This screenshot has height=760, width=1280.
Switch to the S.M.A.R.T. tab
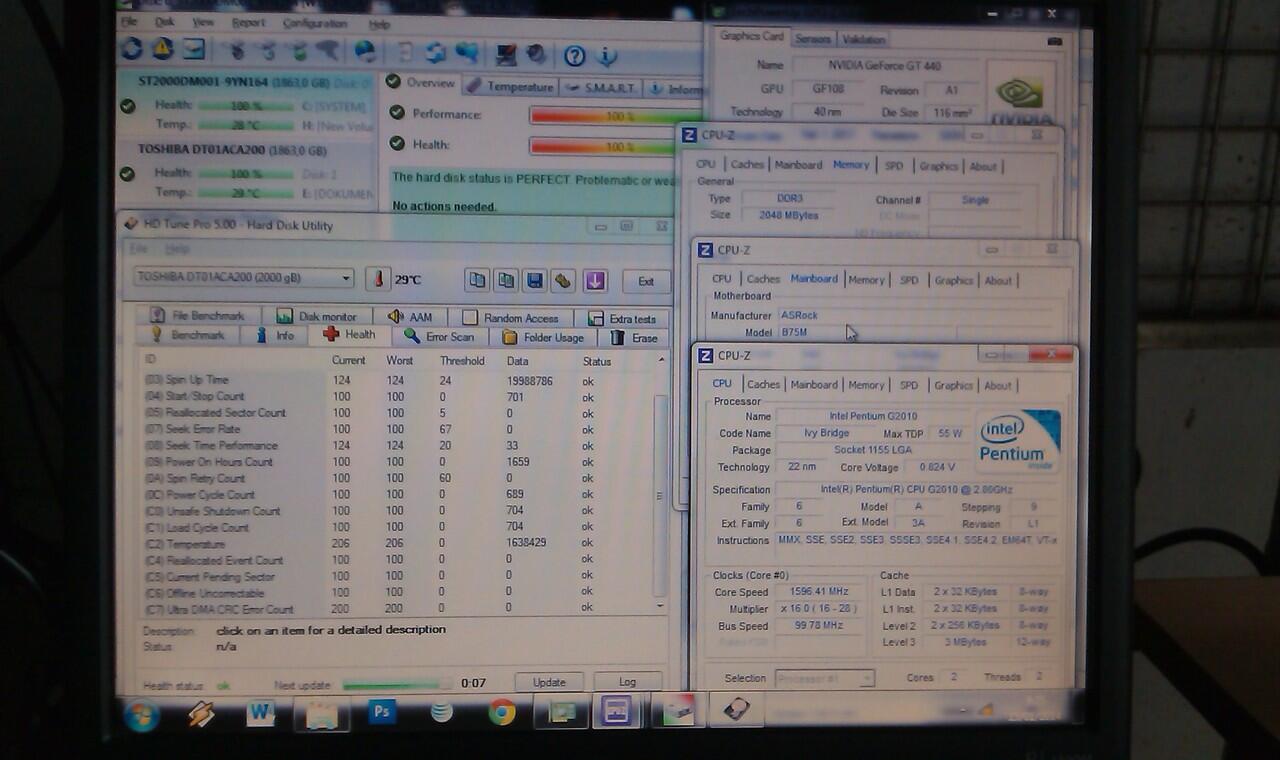pyautogui.click(x=600, y=88)
